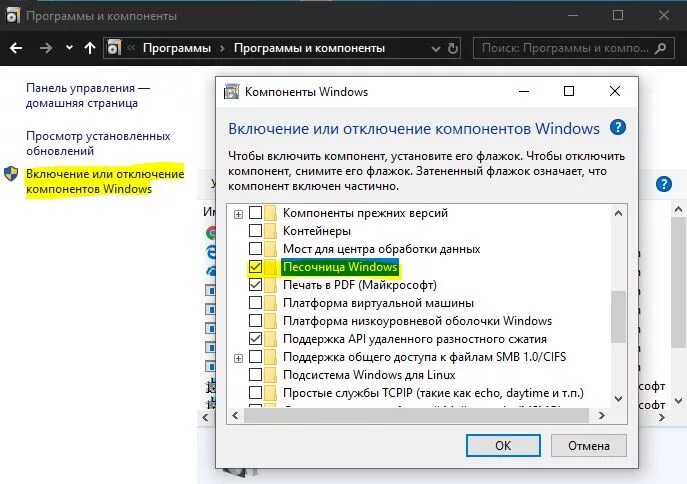Click the shield icon beside components link
687x484 pixels.
(x=11, y=173)
